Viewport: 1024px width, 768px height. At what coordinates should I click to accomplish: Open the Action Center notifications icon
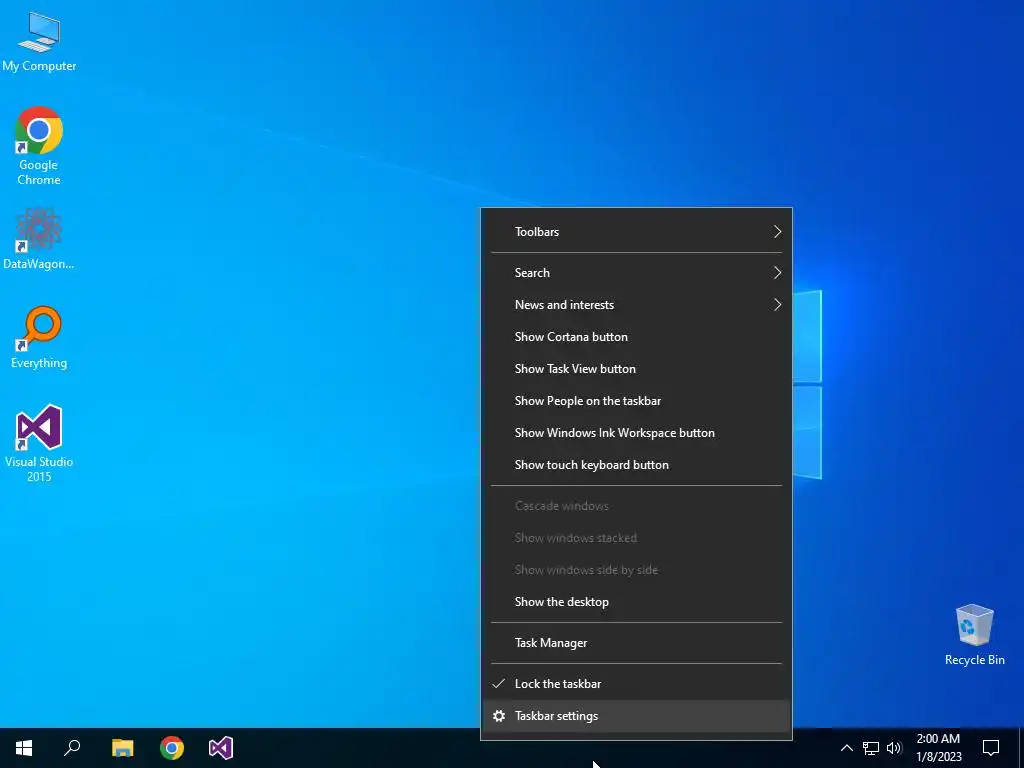tap(991, 748)
